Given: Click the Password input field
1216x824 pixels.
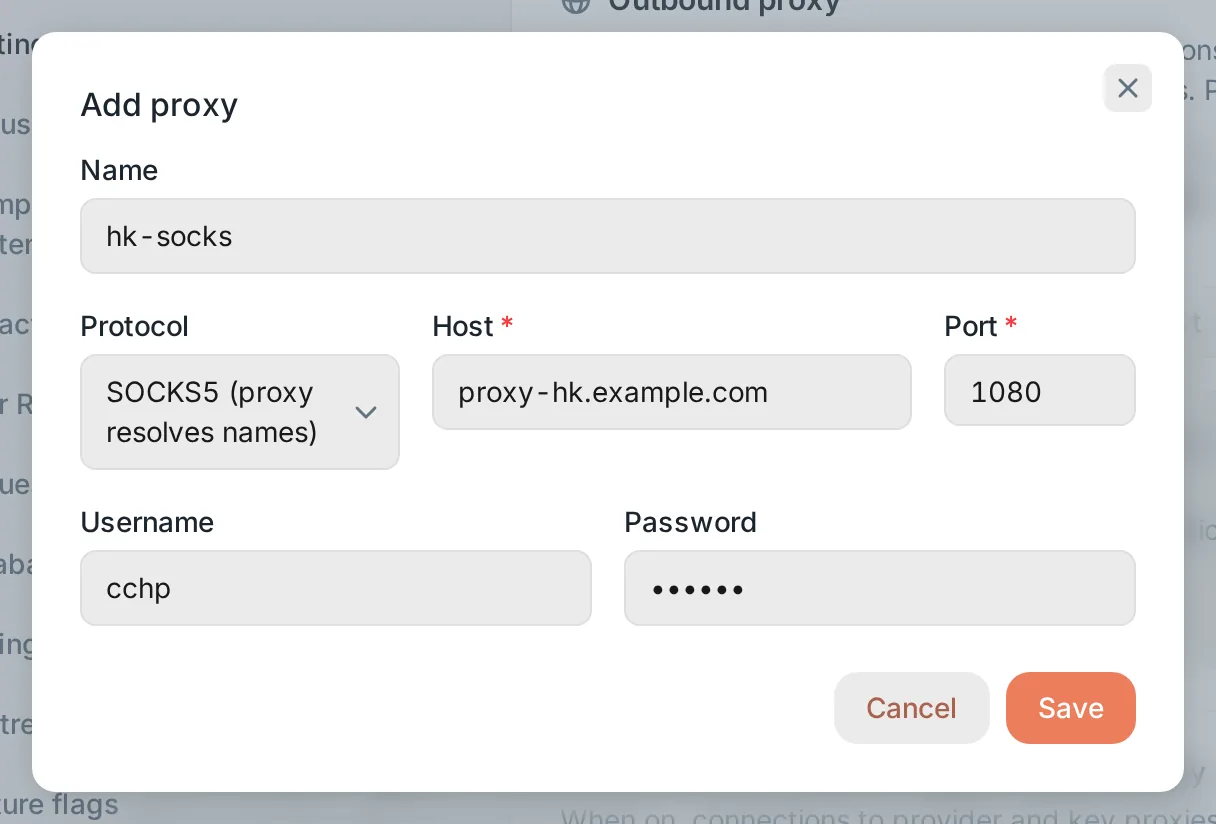Looking at the screenshot, I should tap(880, 588).
